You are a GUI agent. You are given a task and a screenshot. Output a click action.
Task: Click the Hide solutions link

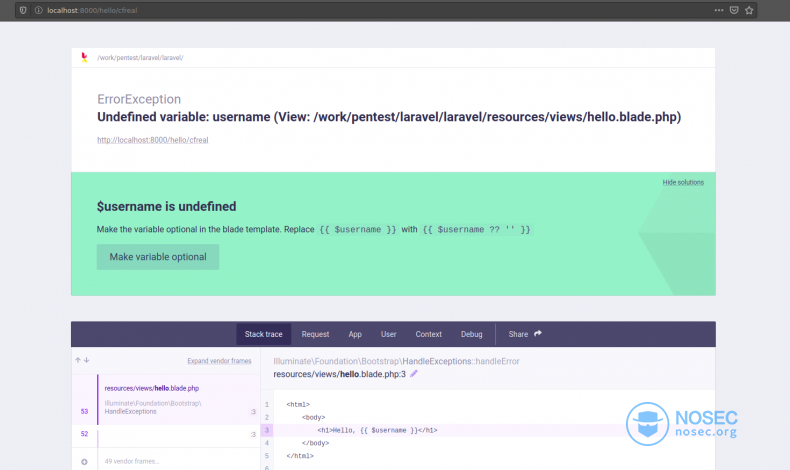(x=683, y=182)
